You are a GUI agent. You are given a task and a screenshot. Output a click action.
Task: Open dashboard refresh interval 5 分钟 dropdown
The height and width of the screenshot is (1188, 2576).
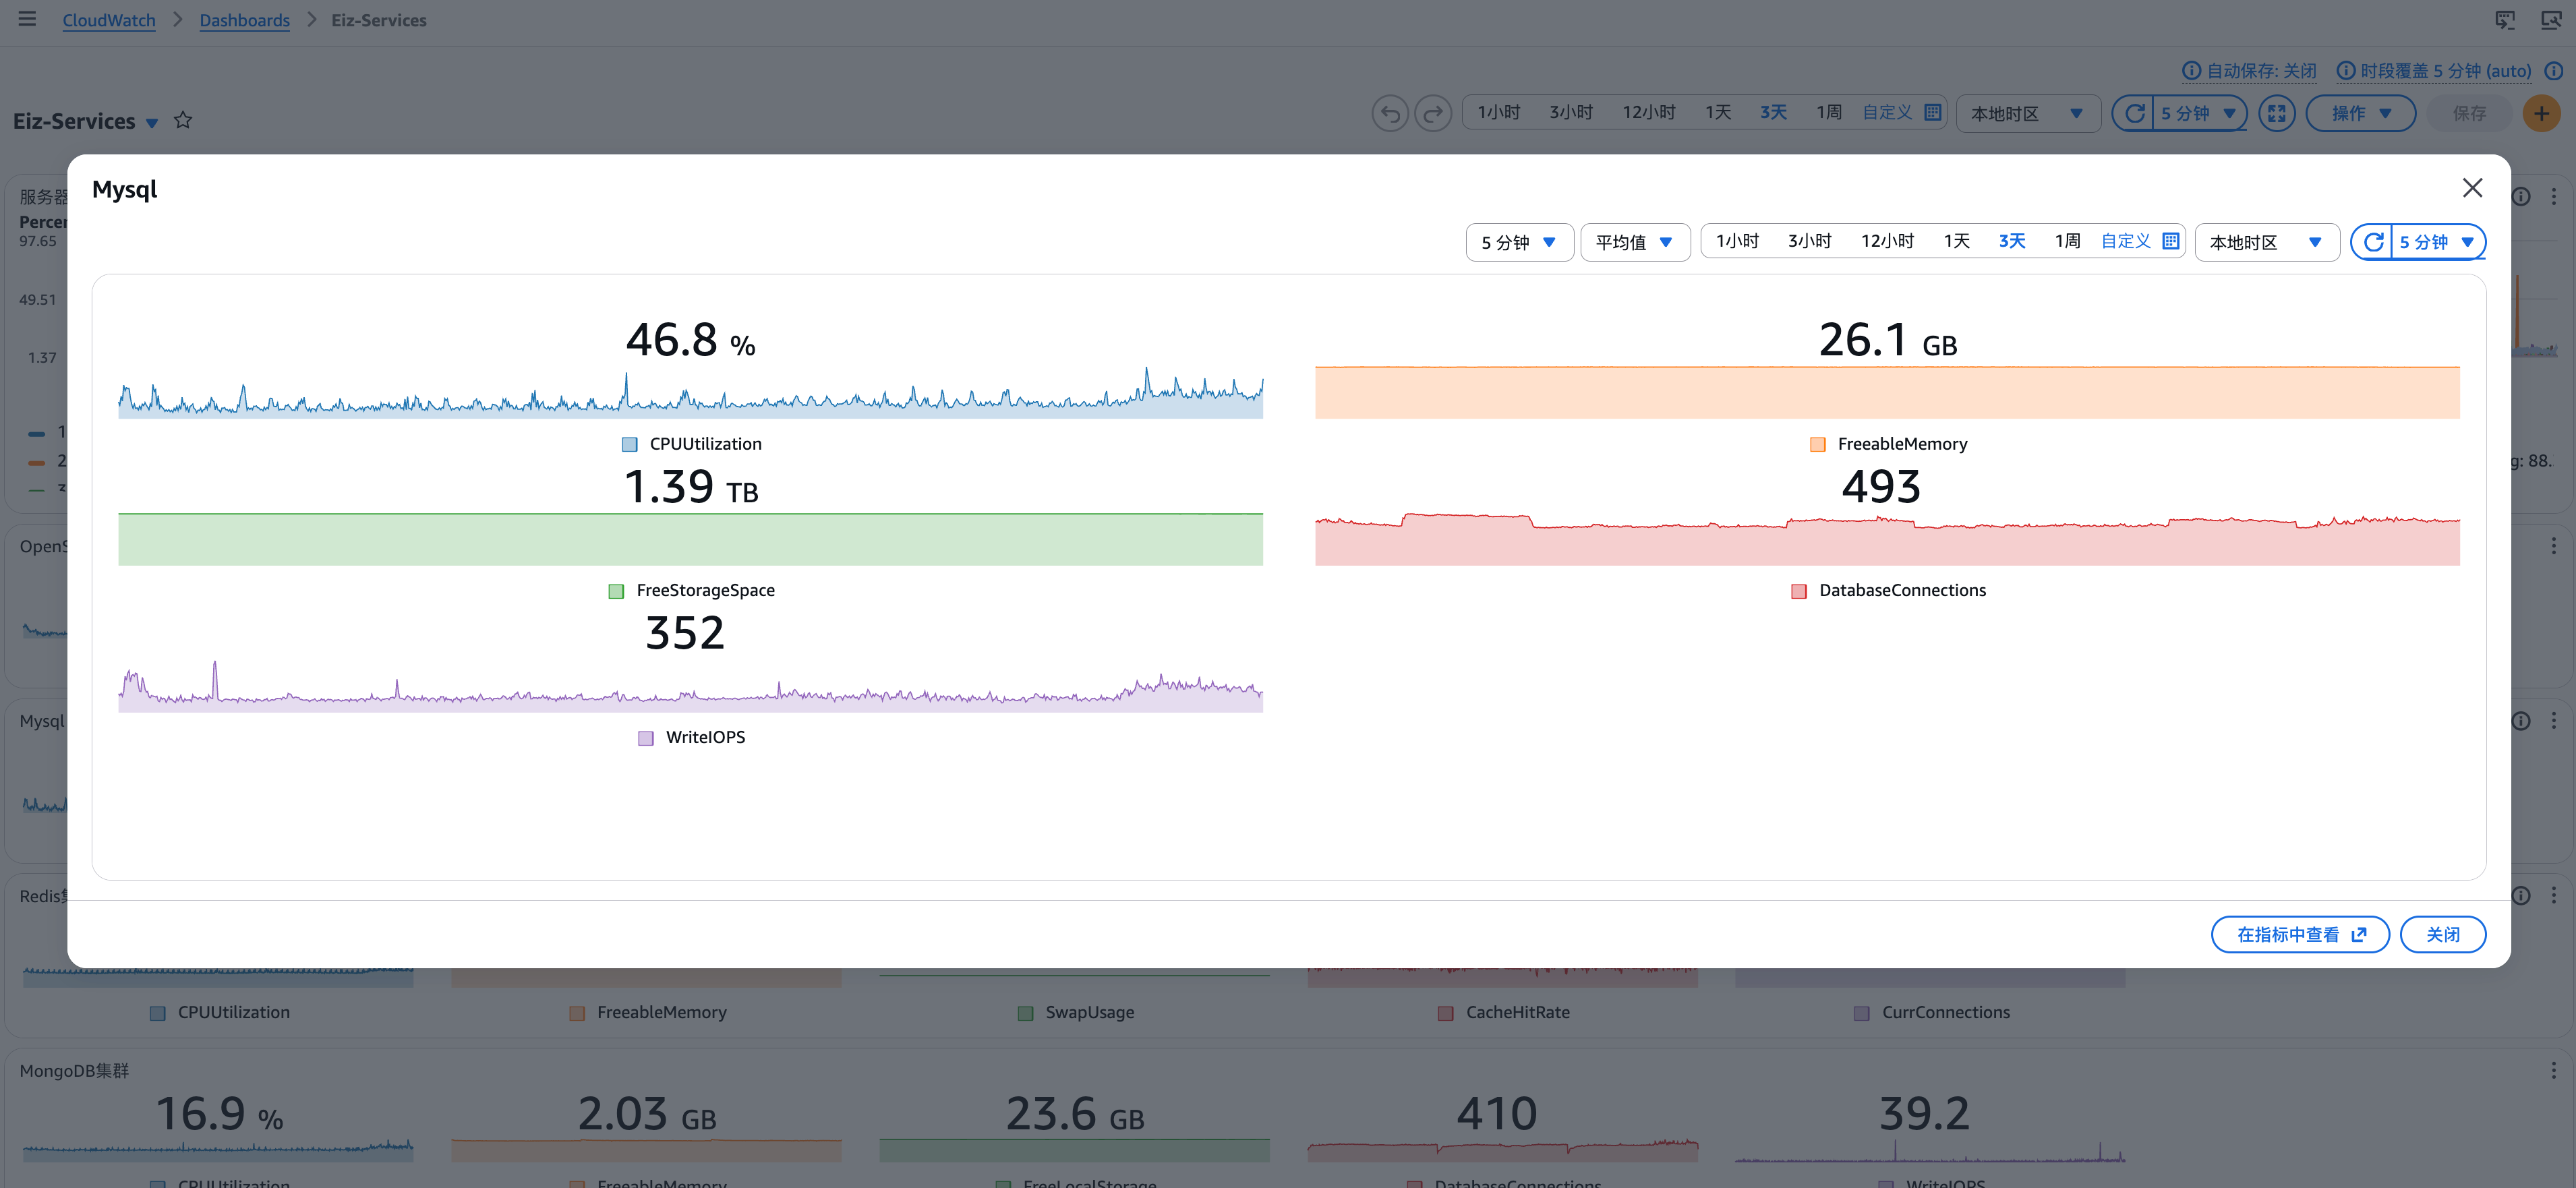[2199, 113]
